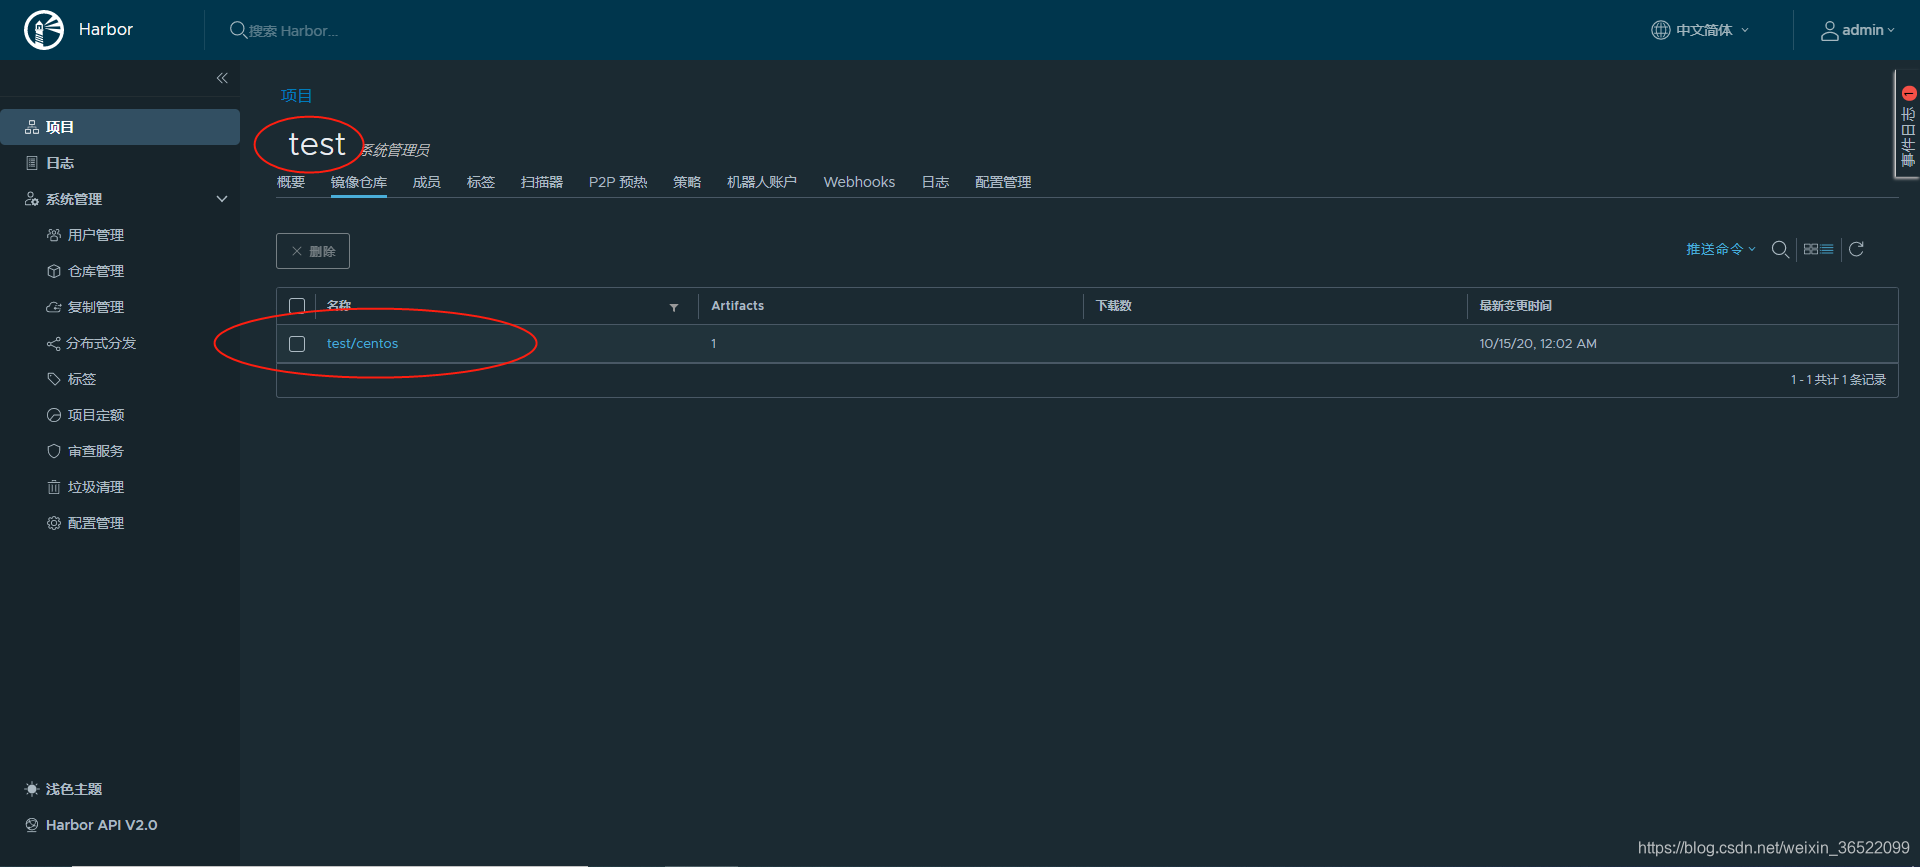
Task: Open the test/centos repository link
Action: 362,343
